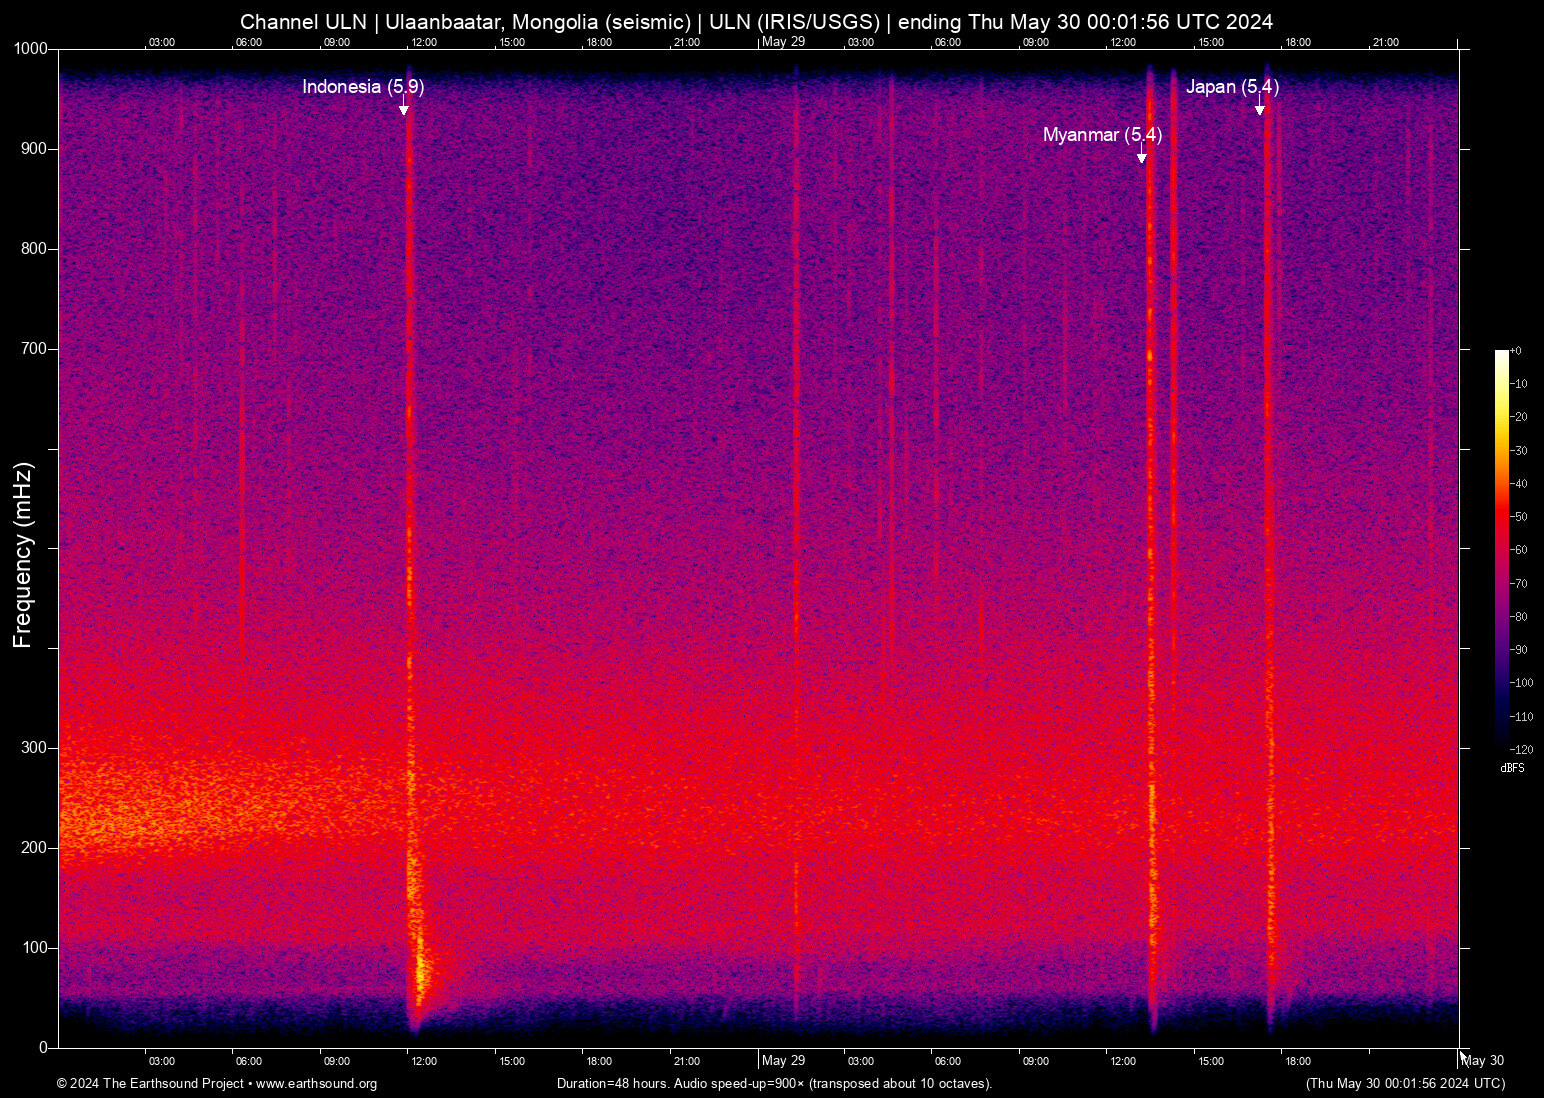Select the Myanmar (5.4) earthquake label

(1102, 135)
